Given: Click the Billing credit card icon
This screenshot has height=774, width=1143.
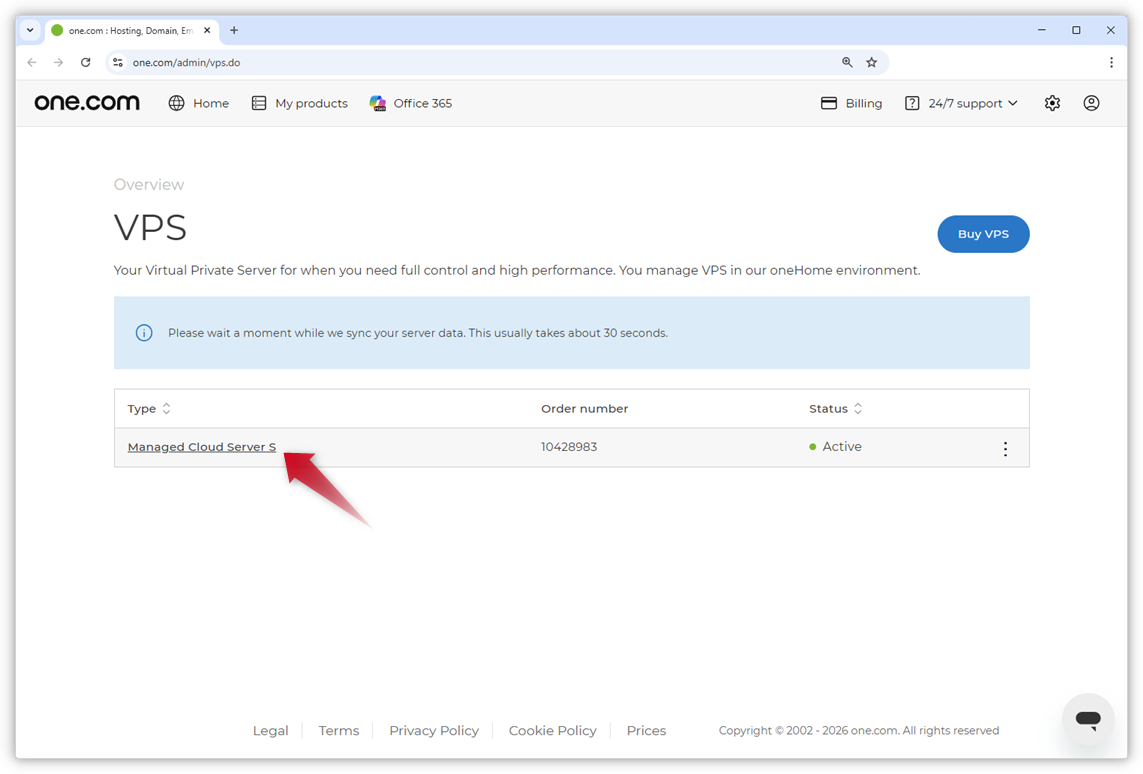Looking at the screenshot, I should click(827, 102).
